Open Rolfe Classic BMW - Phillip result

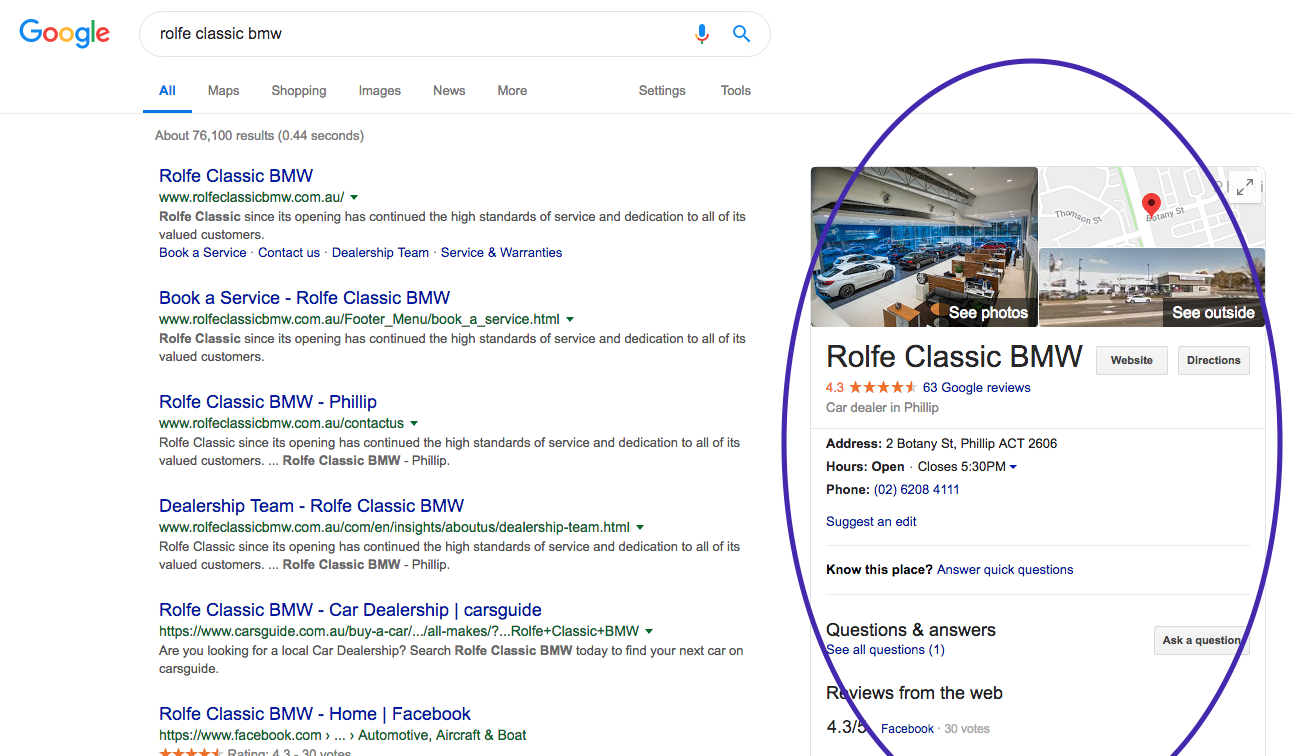pos(268,401)
